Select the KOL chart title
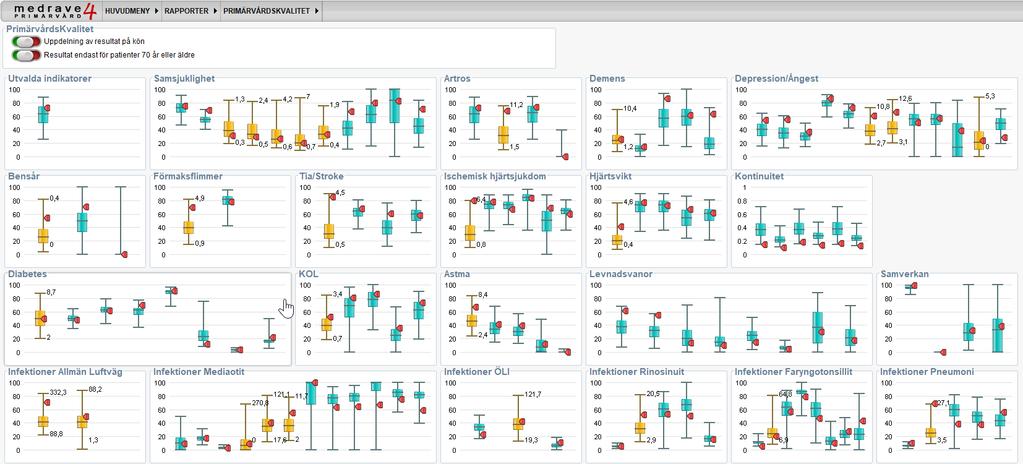1023x464 pixels. point(308,274)
